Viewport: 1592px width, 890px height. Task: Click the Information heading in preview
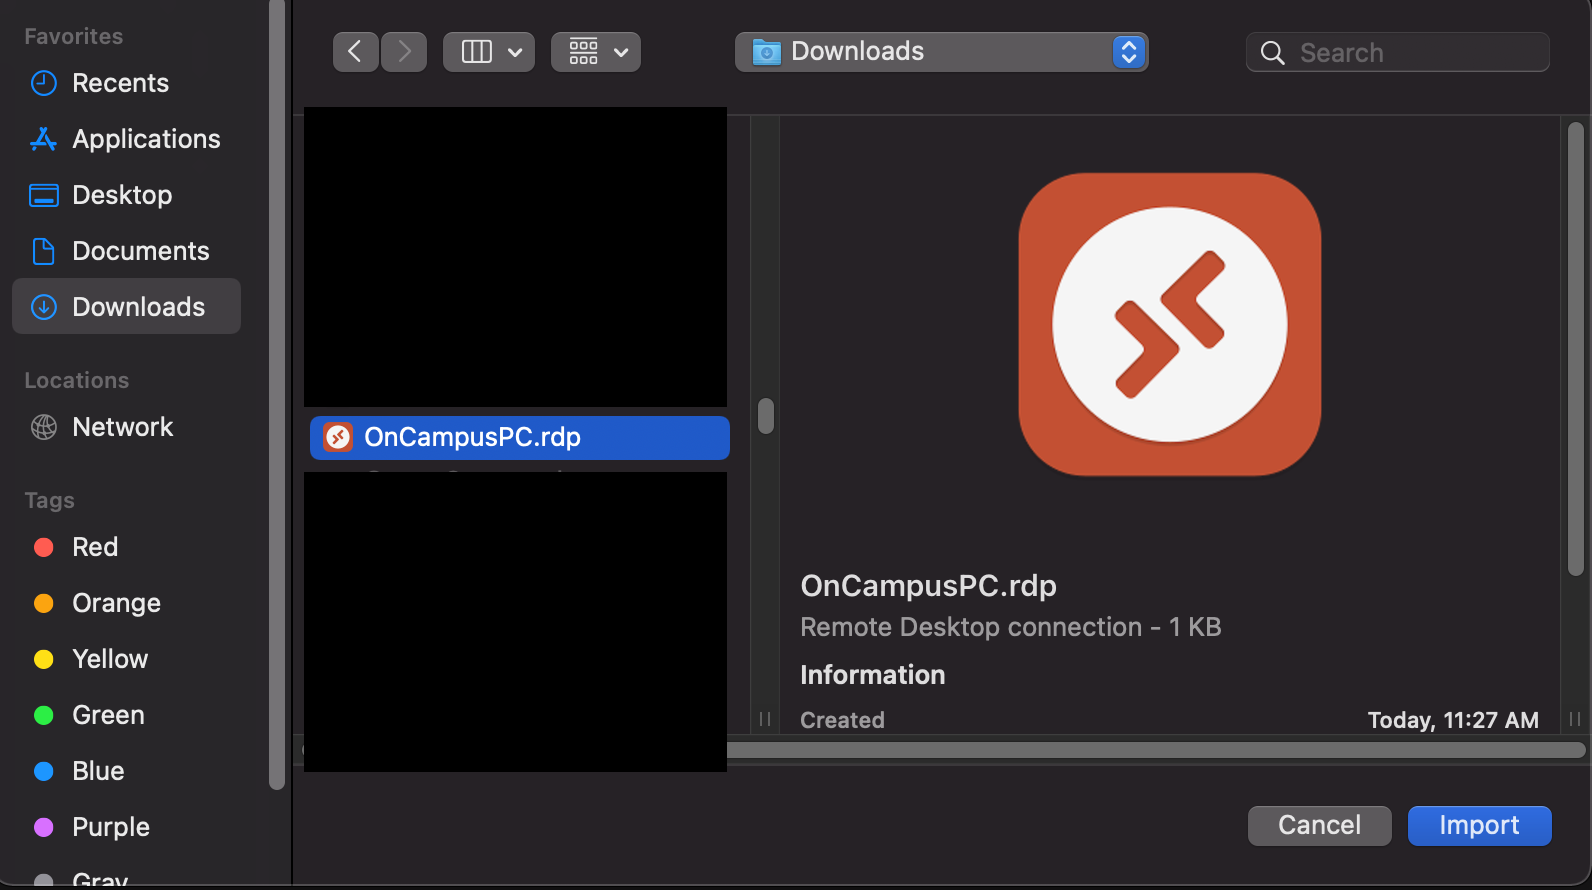click(873, 675)
